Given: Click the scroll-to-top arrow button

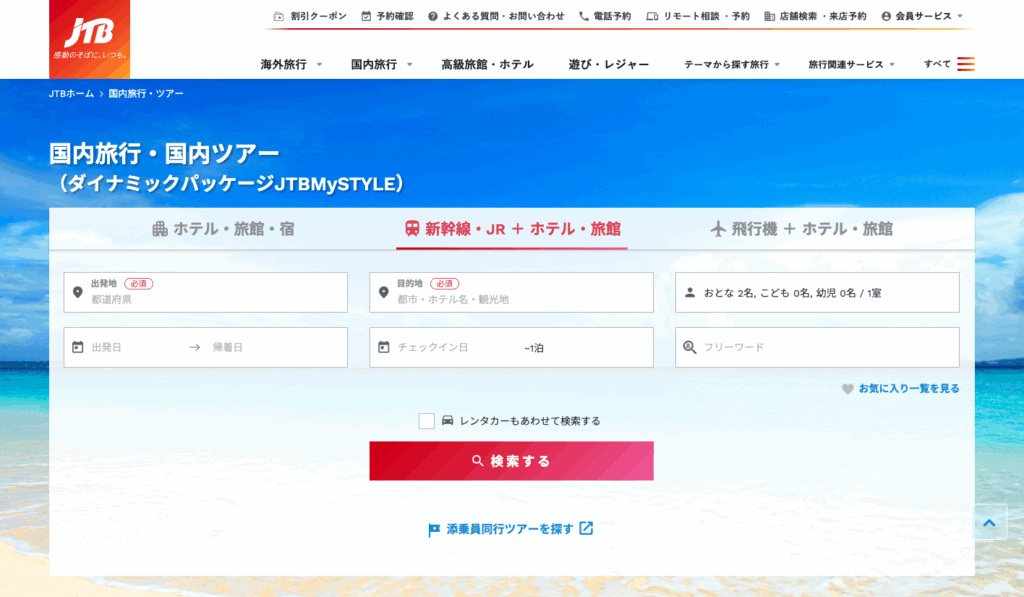Looking at the screenshot, I should pyautogui.click(x=989, y=523).
